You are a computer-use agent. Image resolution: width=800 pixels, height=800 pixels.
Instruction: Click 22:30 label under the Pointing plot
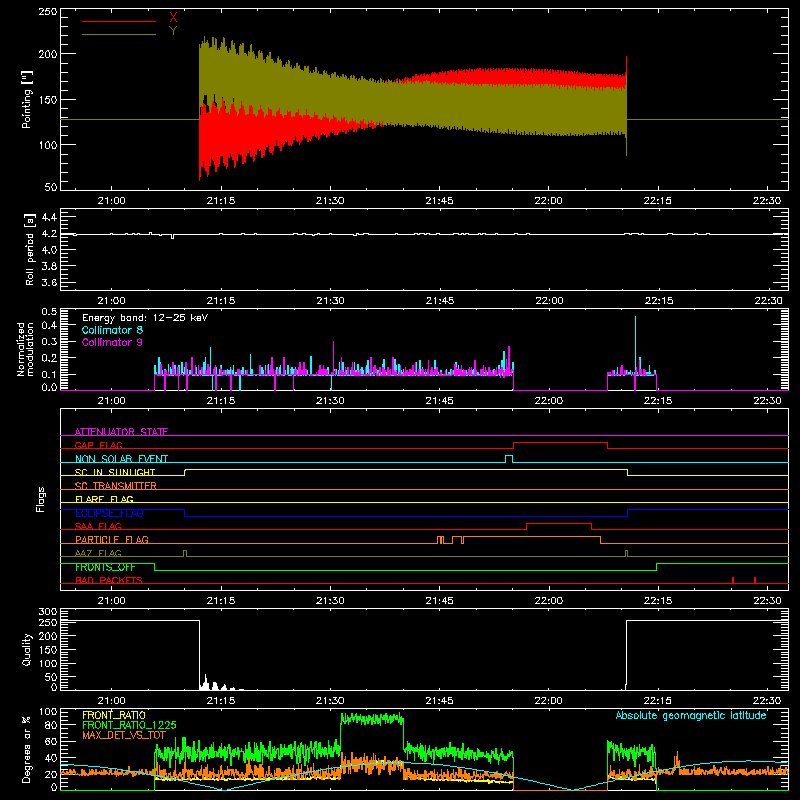point(767,201)
